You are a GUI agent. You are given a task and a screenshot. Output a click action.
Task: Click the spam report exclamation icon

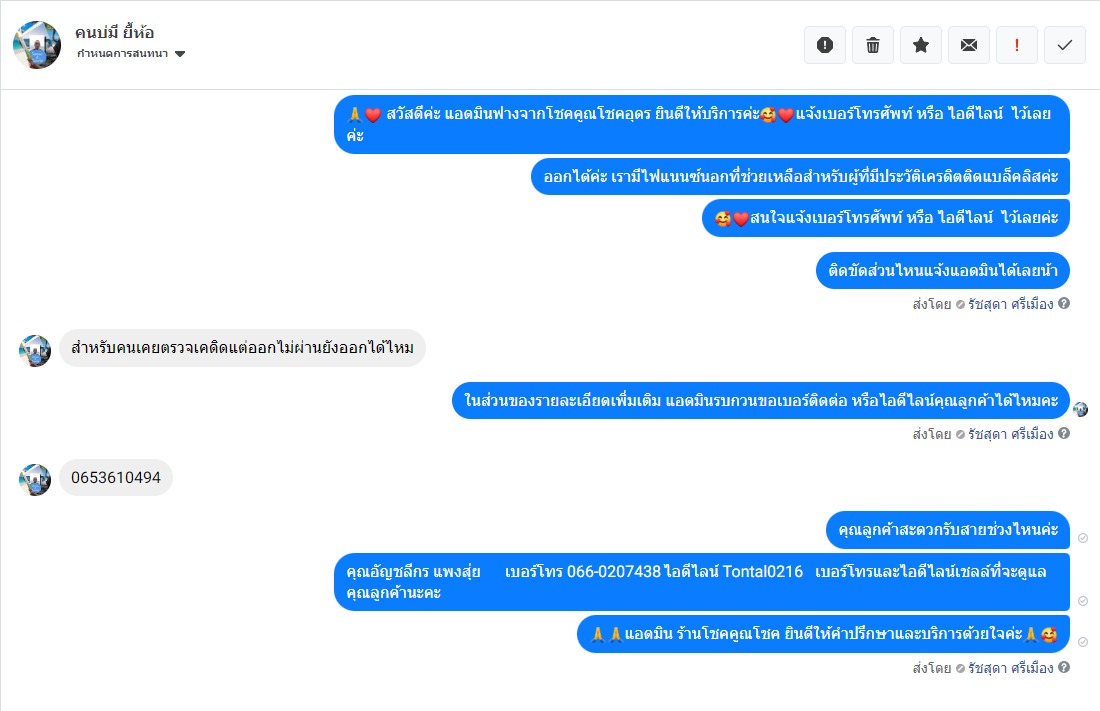pyautogui.click(x=825, y=45)
